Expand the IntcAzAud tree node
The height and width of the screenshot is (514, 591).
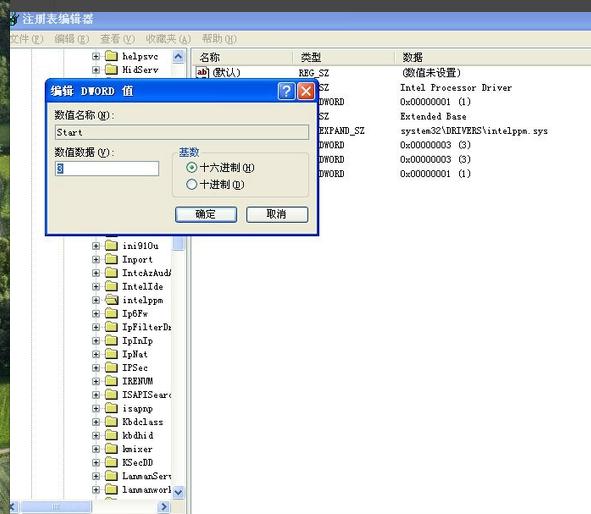(96, 273)
